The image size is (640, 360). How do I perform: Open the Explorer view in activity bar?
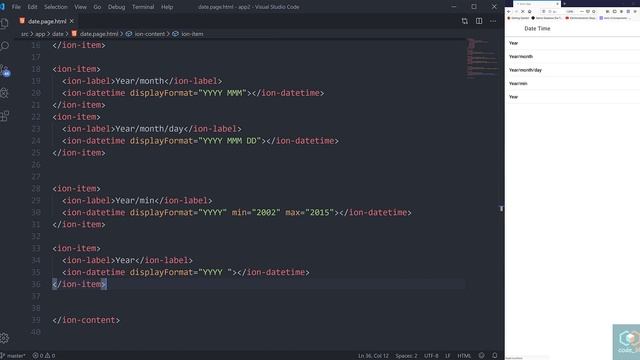(4, 24)
